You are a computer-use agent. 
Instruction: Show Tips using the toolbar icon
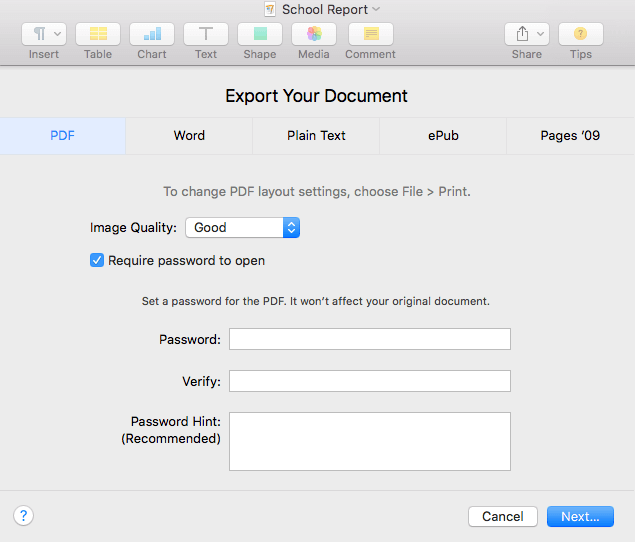click(x=581, y=34)
